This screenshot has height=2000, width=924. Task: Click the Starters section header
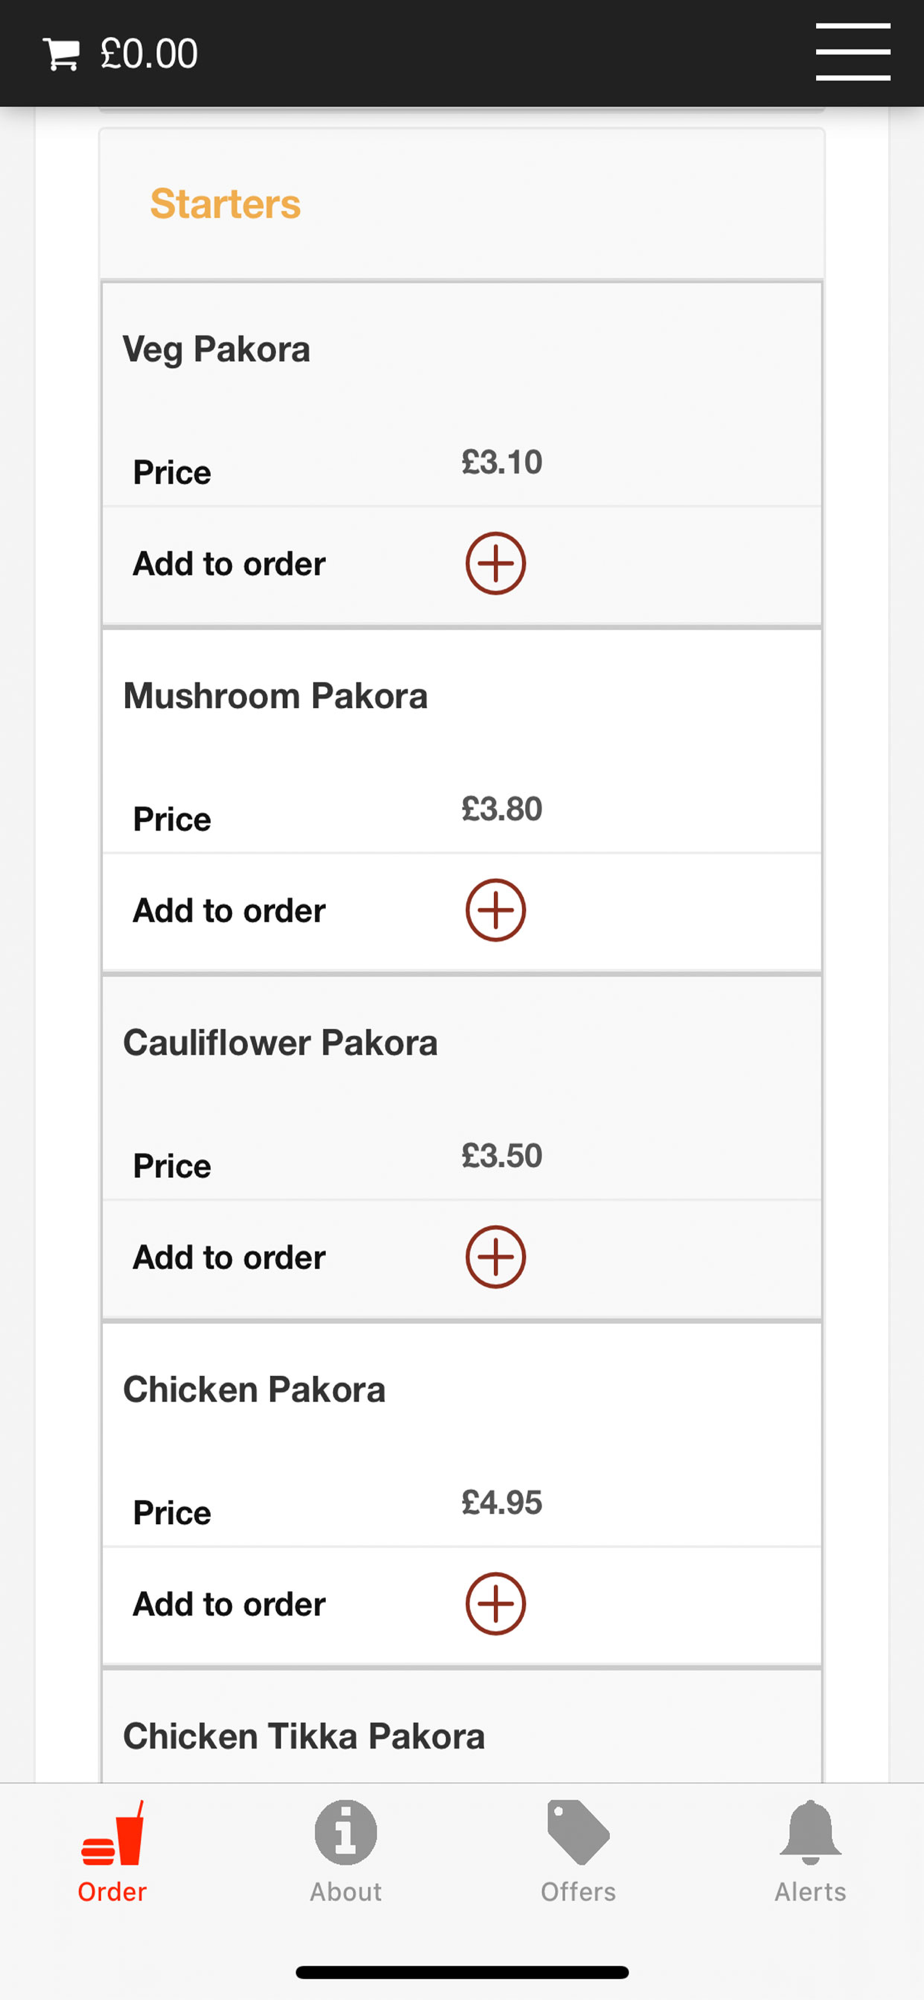[x=225, y=204]
